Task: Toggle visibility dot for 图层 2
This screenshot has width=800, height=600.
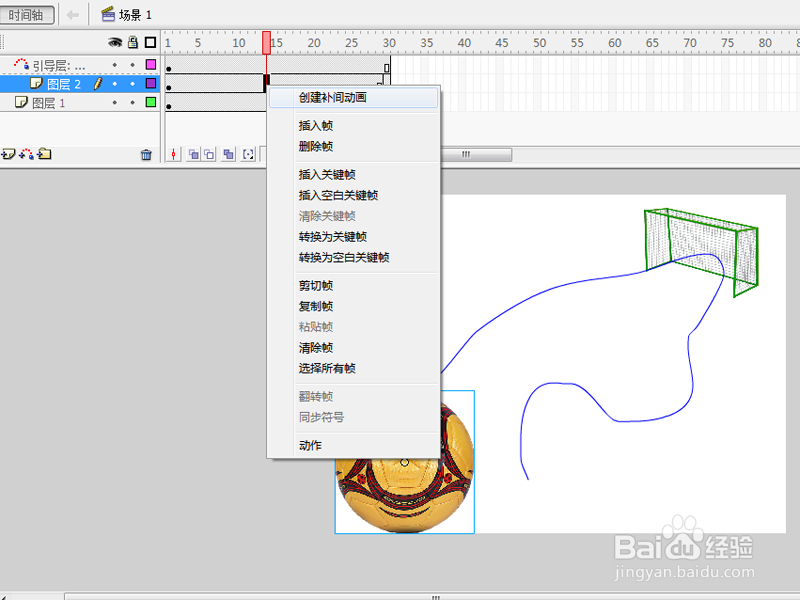Action: tap(115, 84)
